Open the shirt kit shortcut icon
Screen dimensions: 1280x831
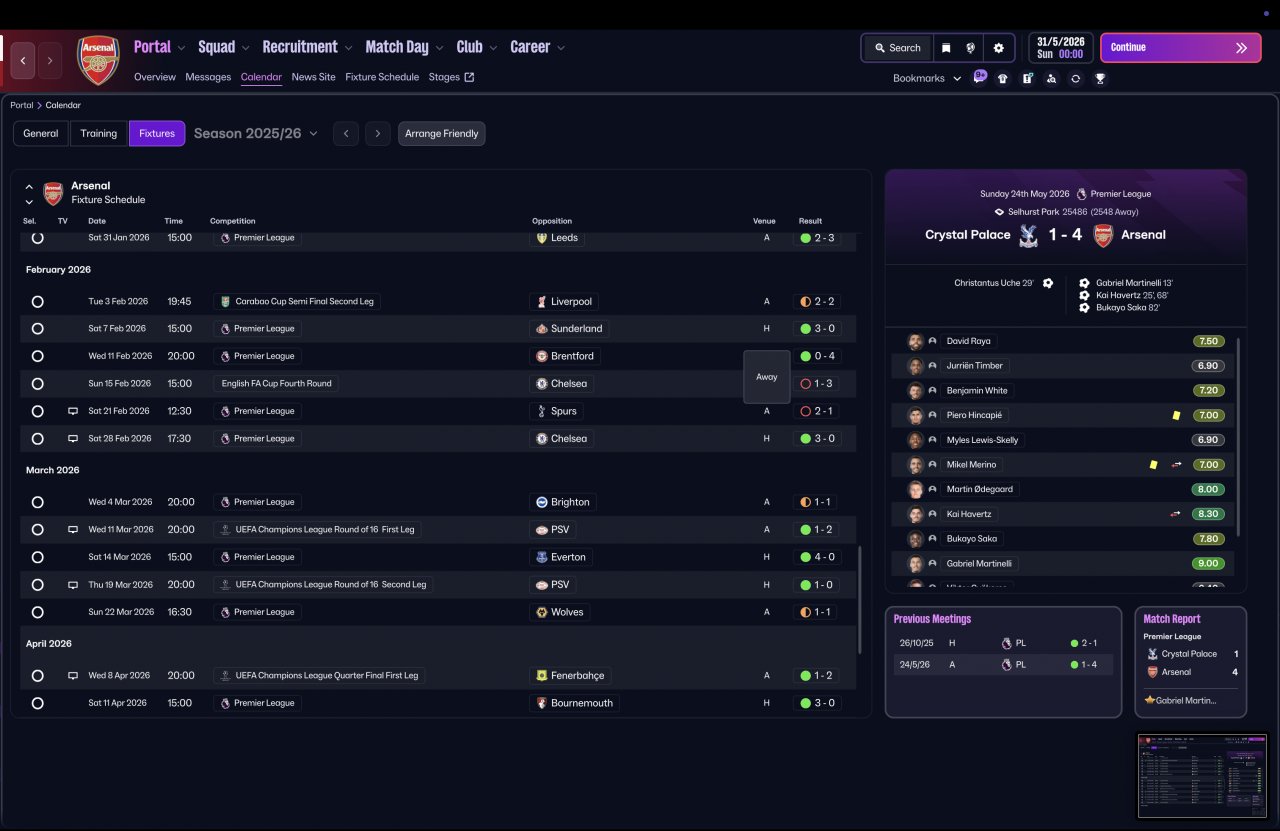[x=1003, y=78]
